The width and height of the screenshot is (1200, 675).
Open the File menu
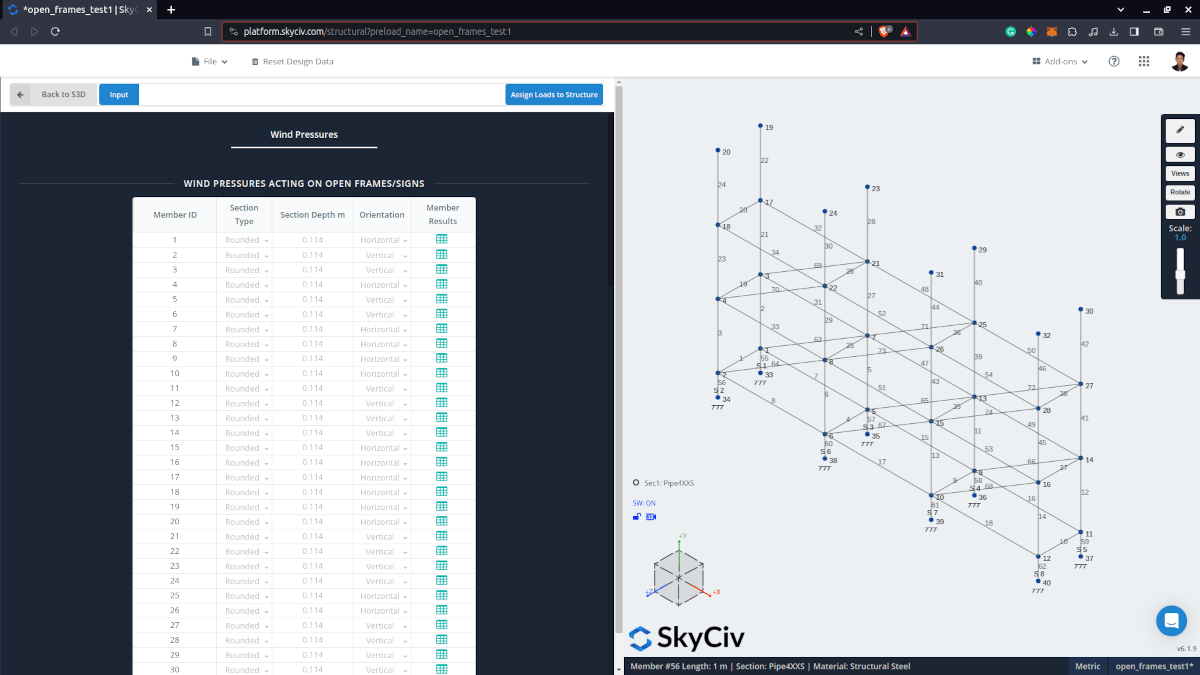[210, 62]
